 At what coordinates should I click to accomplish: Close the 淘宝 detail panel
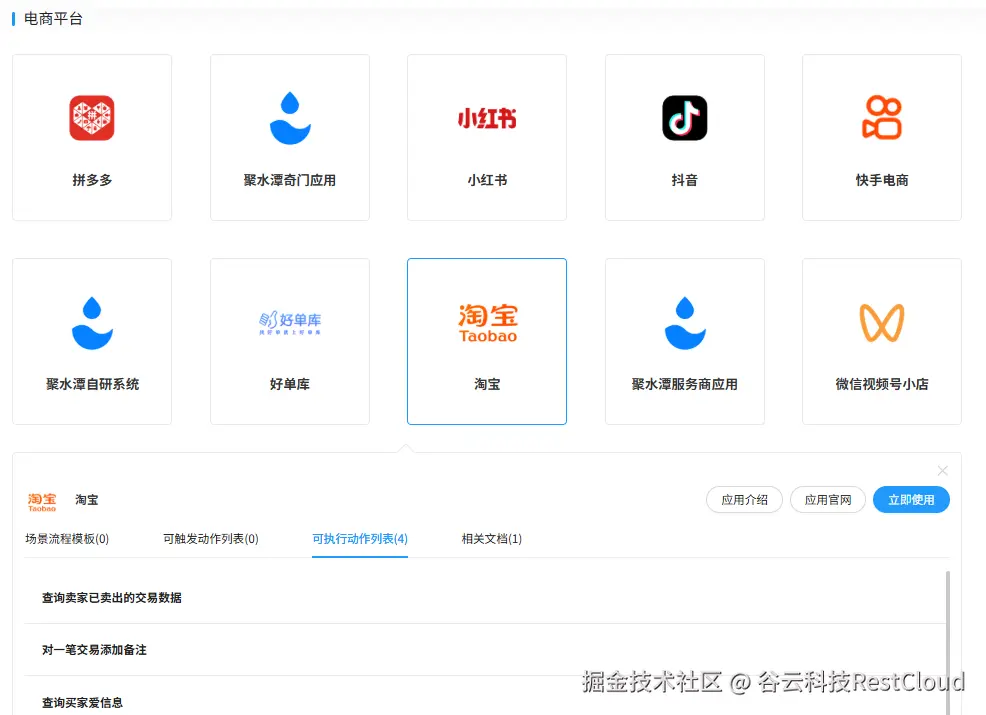click(x=943, y=470)
